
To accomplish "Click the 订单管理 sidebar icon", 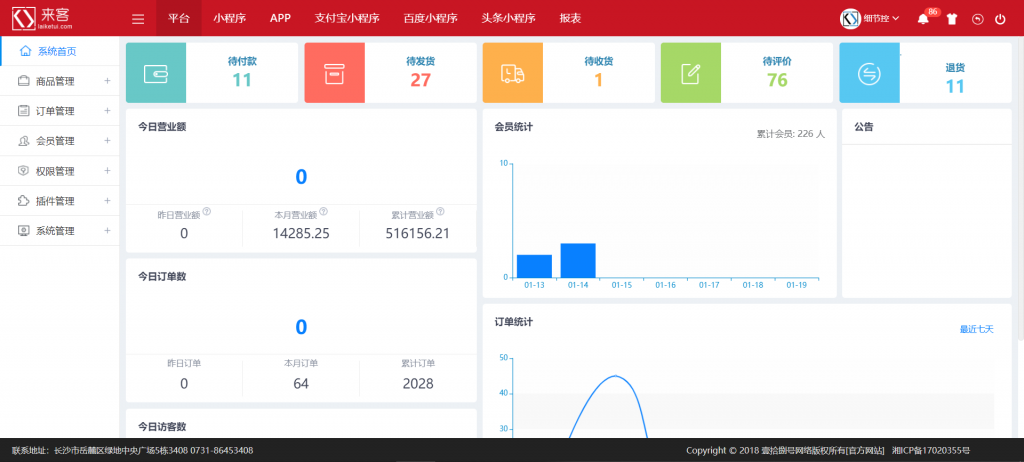I will (x=24, y=111).
